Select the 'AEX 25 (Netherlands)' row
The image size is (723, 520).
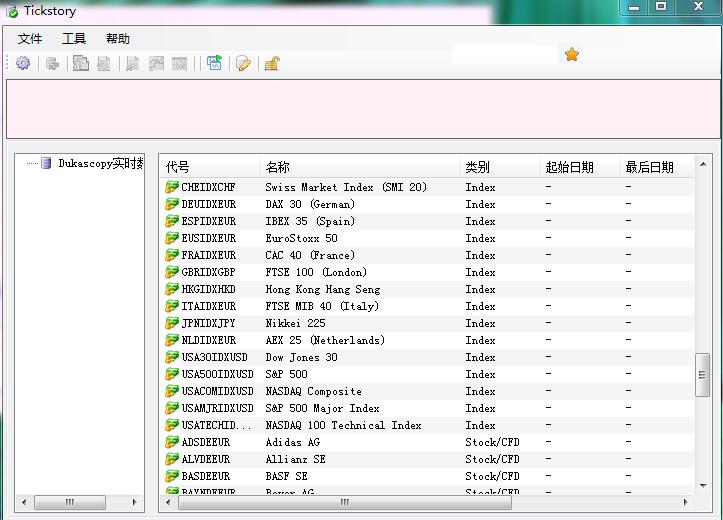coord(427,340)
